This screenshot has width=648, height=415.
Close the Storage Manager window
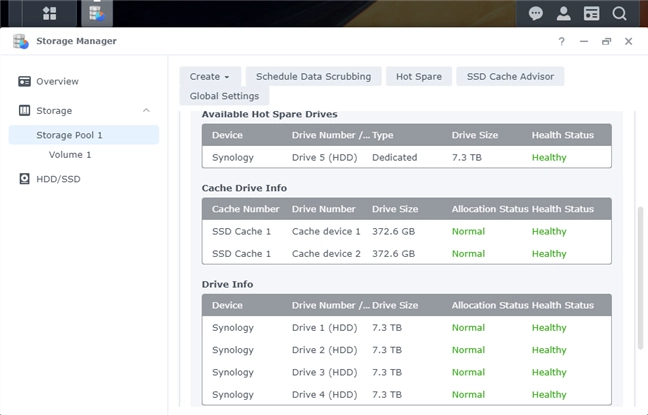tap(629, 41)
